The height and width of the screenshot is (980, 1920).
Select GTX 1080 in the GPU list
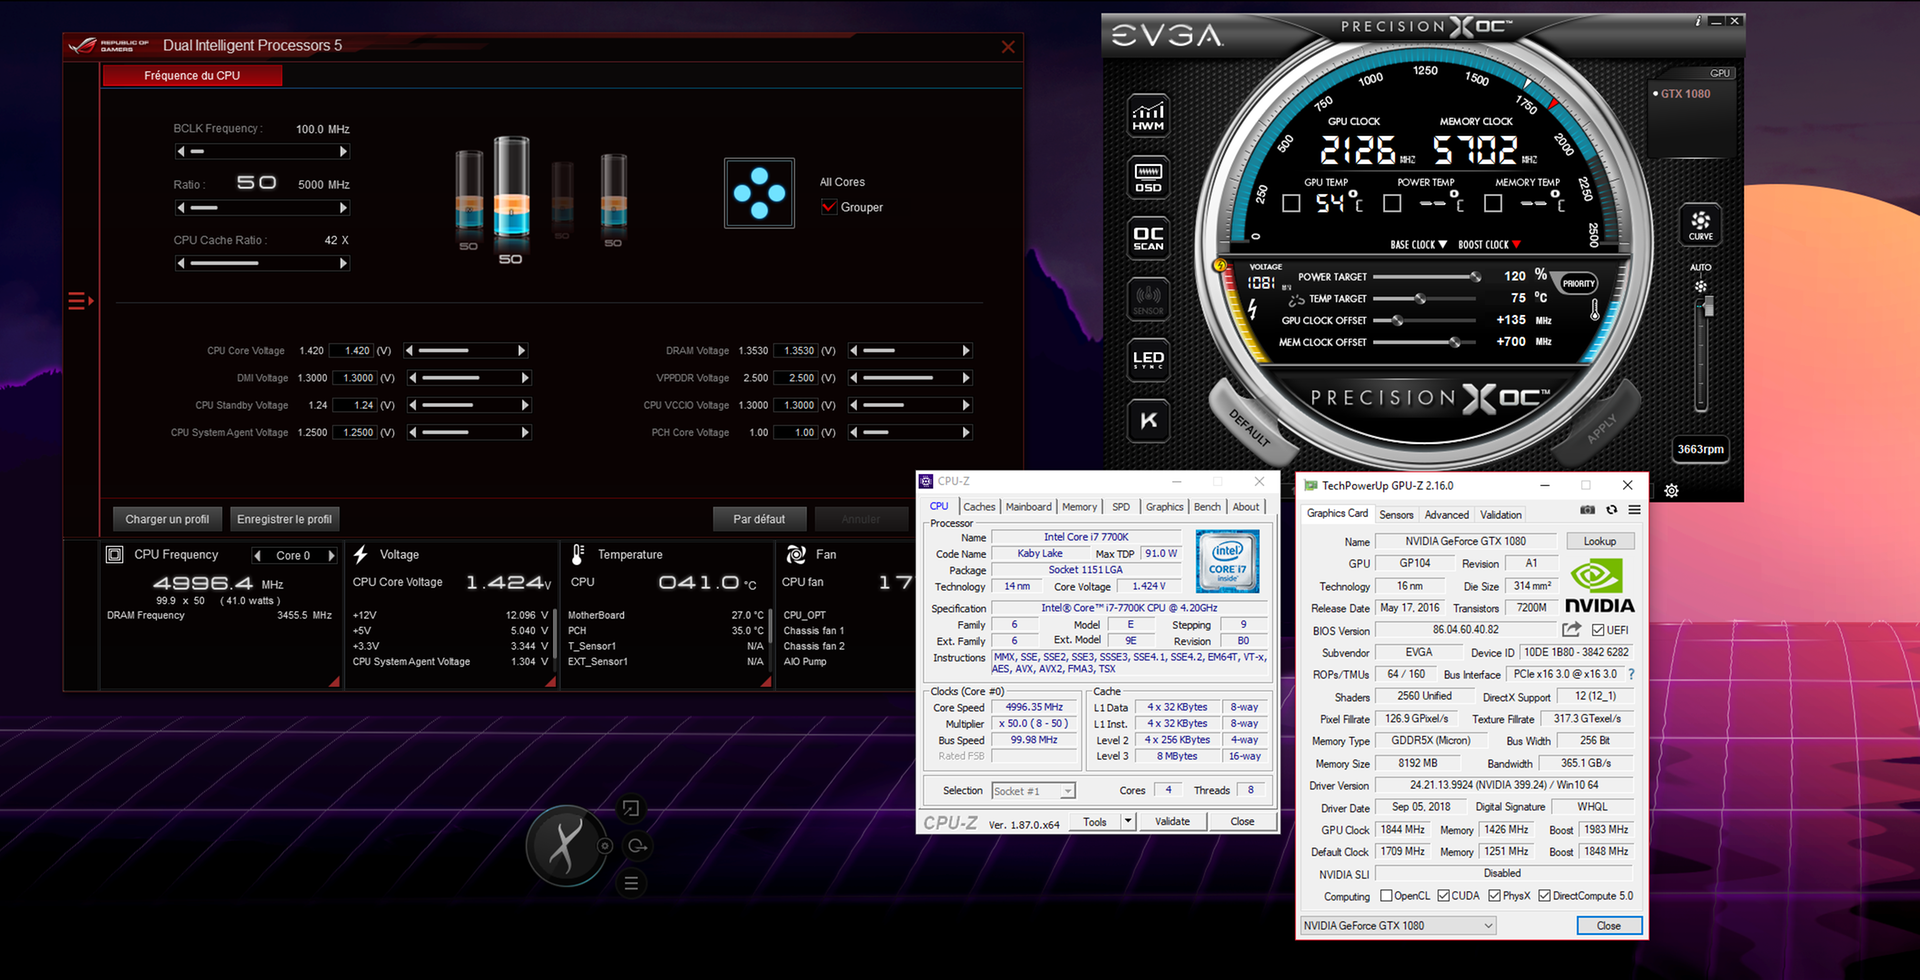click(x=1685, y=94)
